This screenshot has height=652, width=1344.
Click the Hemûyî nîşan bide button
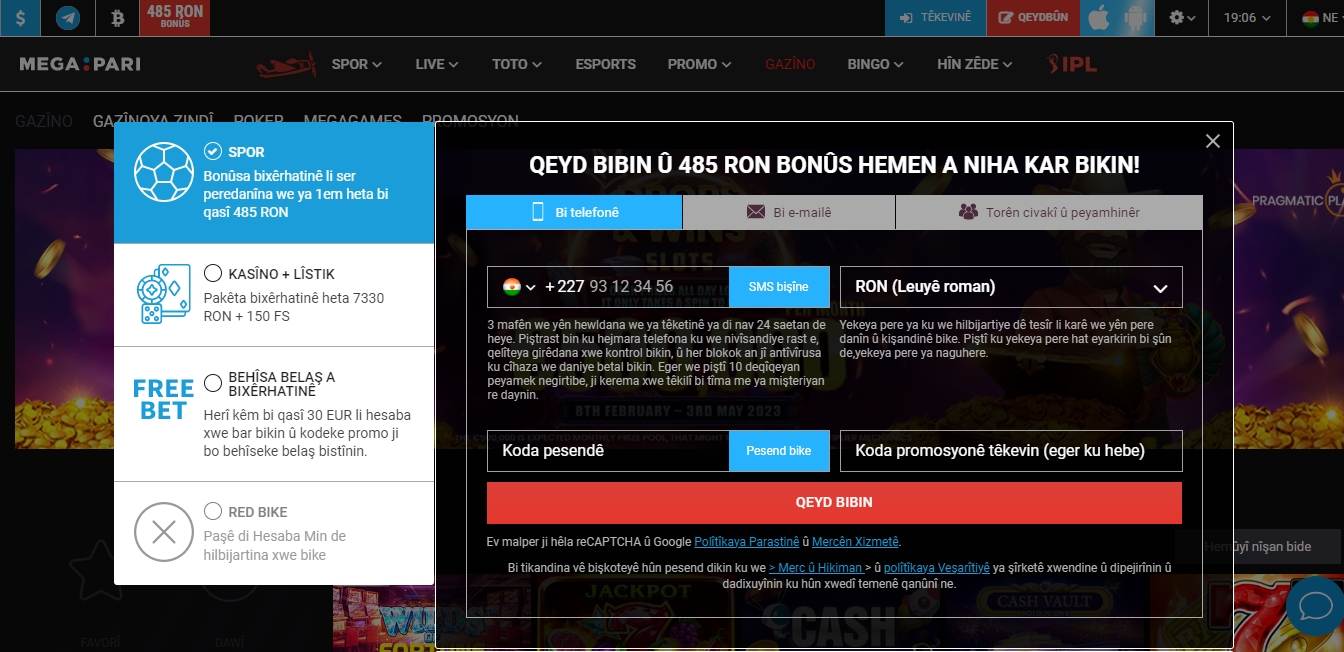pyautogui.click(x=1258, y=547)
